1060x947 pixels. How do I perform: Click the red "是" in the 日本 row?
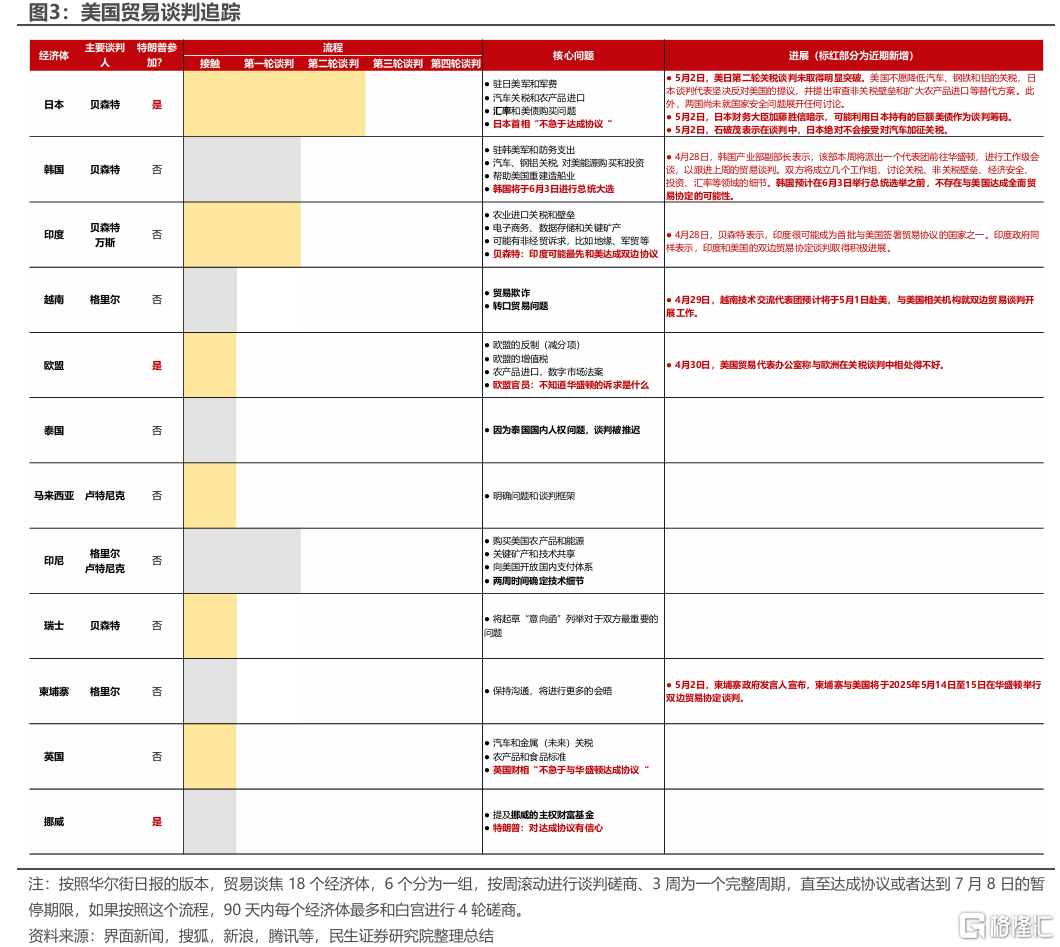pyautogui.click(x=157, y=105)
